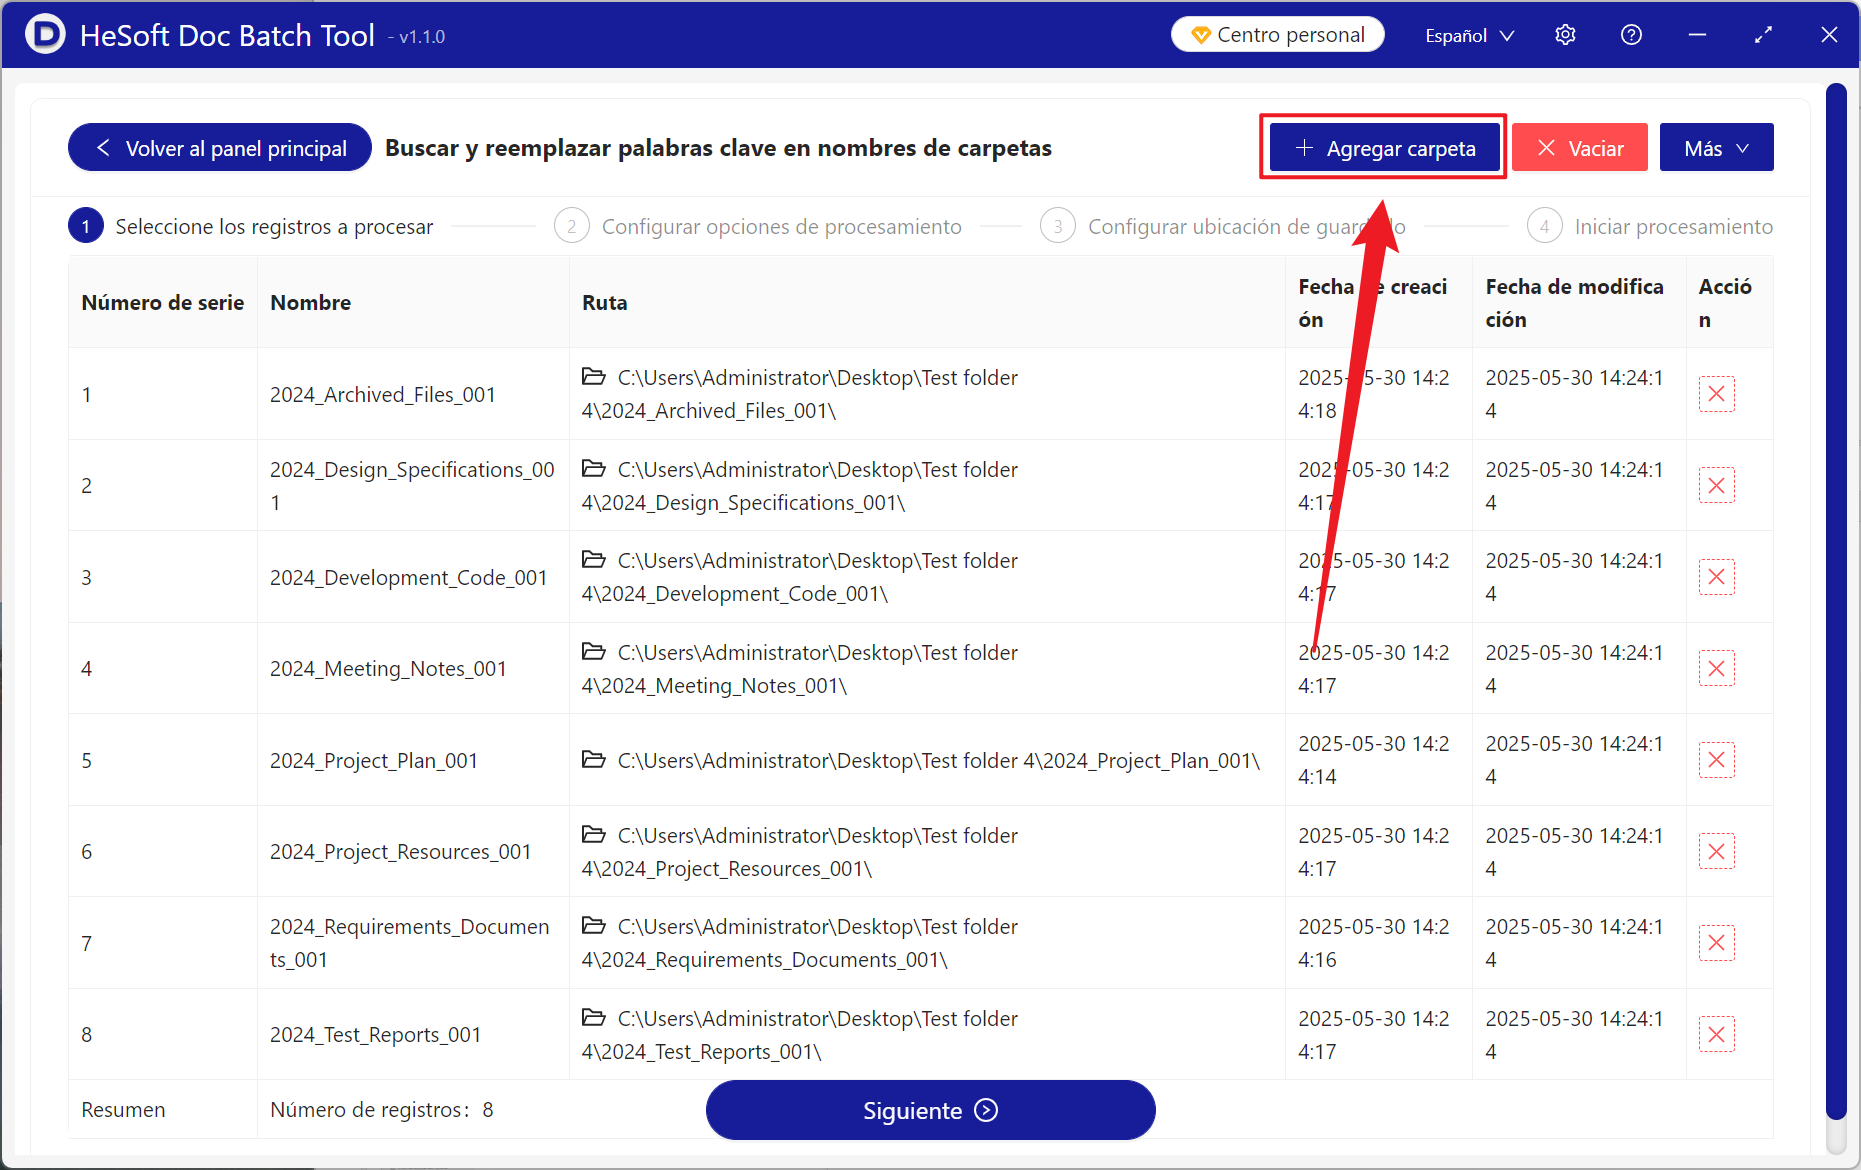Remove row 2024_Meeting_Notes_001 with red X
This screenshot has width=1861, height=1170.
point(1716,668)
